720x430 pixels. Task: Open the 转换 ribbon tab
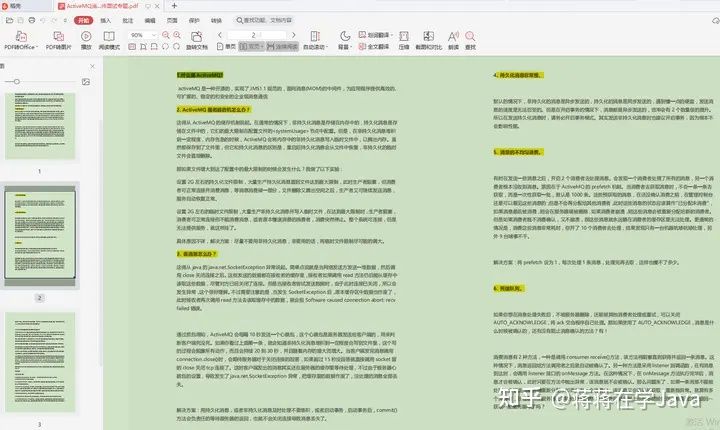click(x=216, y=20)
